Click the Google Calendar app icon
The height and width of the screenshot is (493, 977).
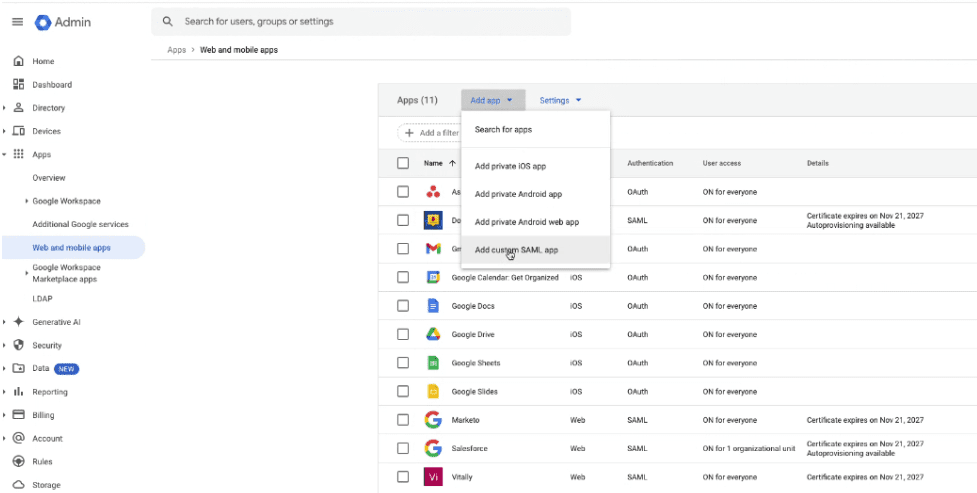(433, 277)
